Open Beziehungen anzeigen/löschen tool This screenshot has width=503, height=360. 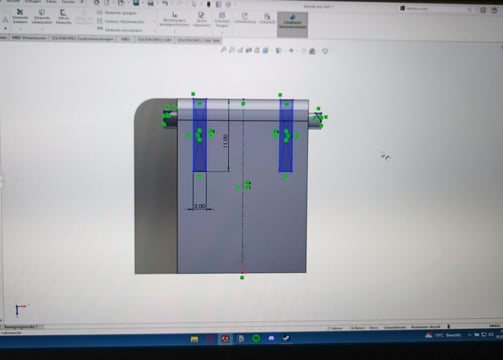(174, 19)
